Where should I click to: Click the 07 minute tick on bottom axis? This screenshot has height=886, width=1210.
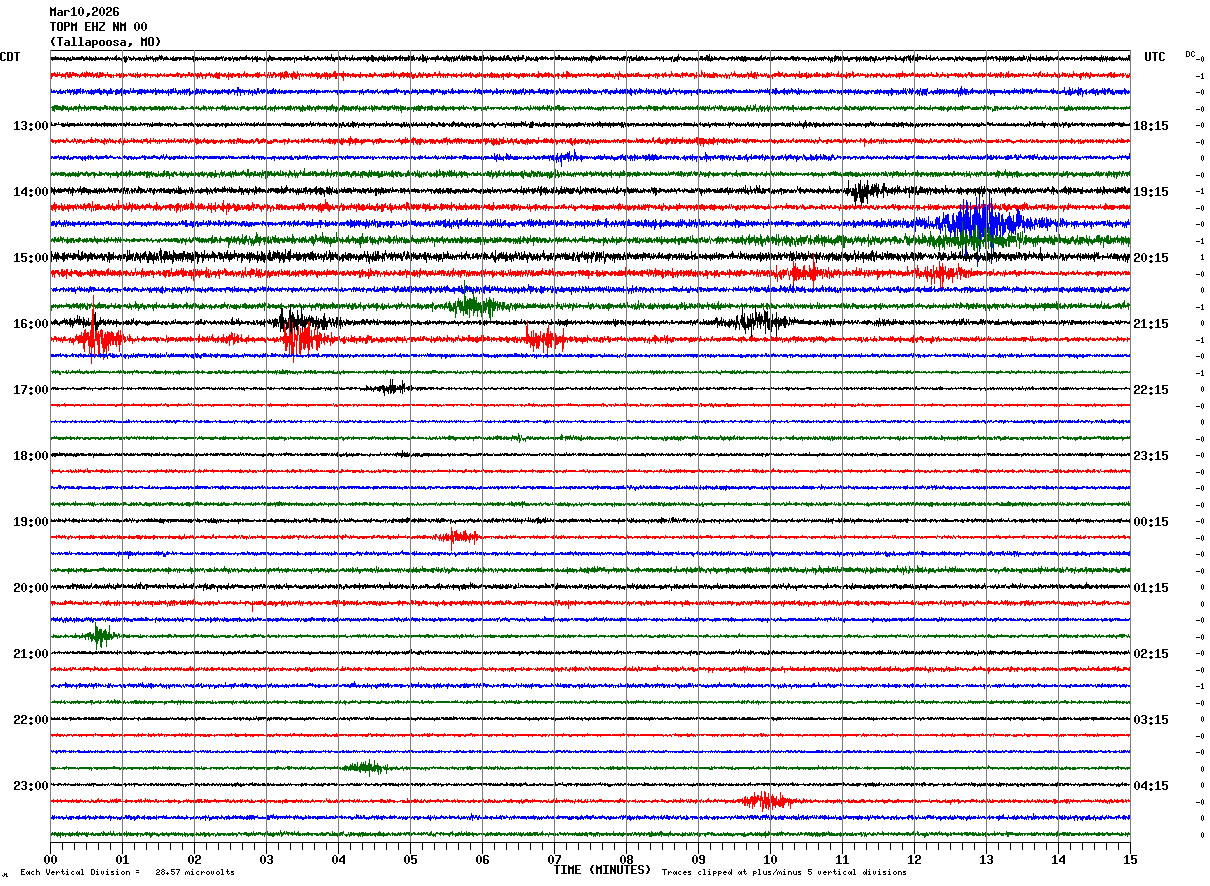point(554,859)
